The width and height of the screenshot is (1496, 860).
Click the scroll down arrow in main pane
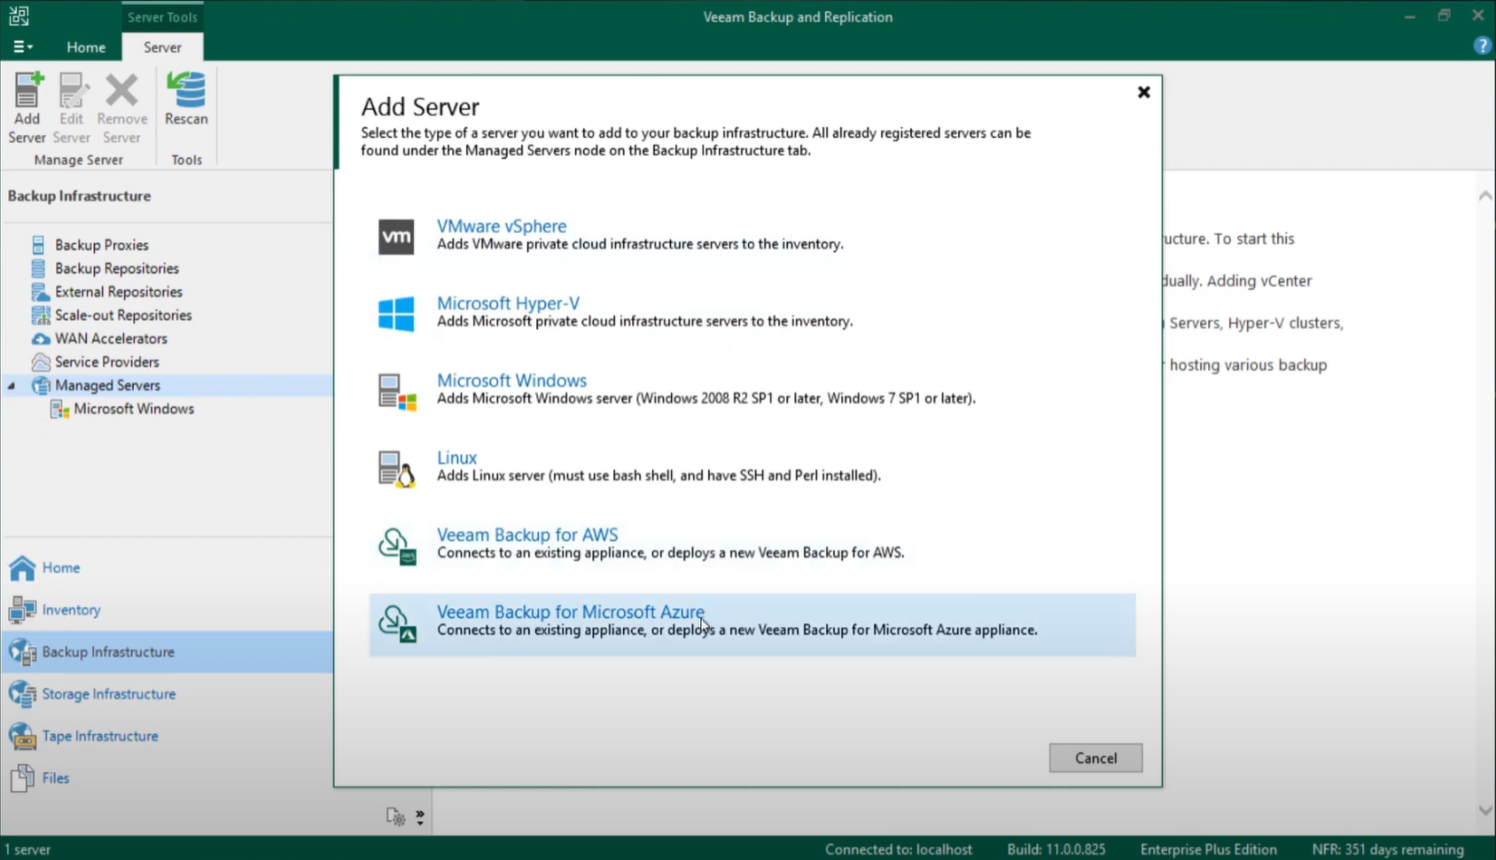(x=1485, y=811)
